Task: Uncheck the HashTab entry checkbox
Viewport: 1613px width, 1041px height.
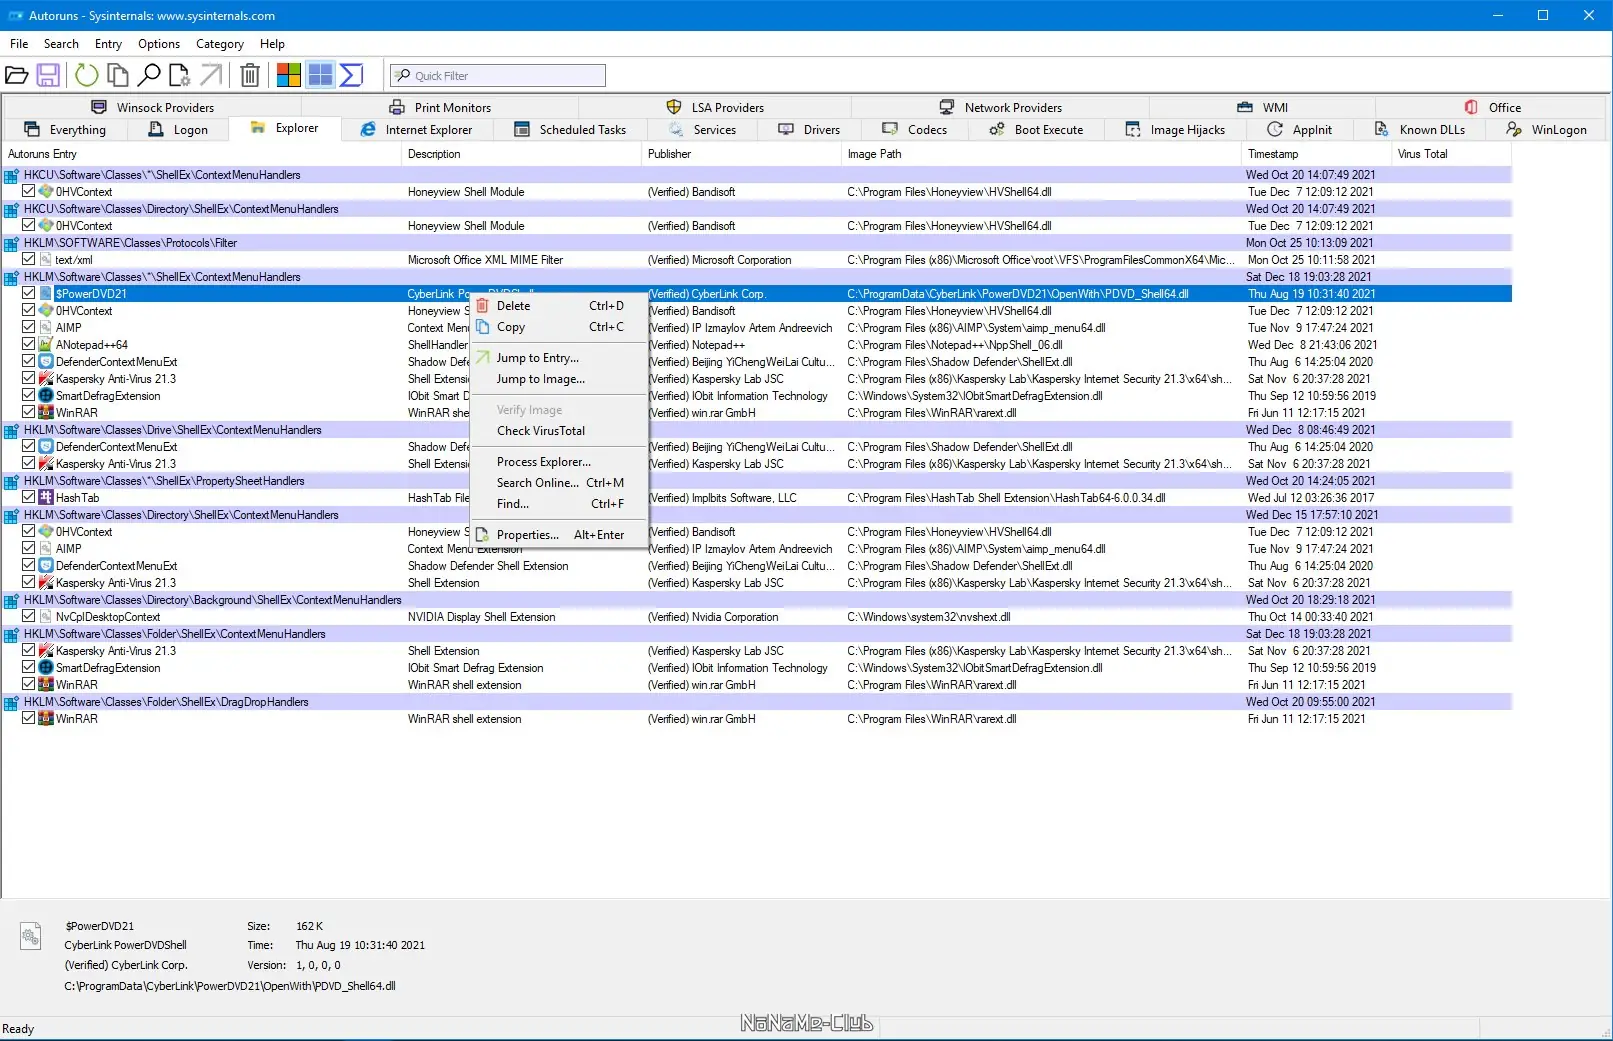Action: [x=29, y=498]
